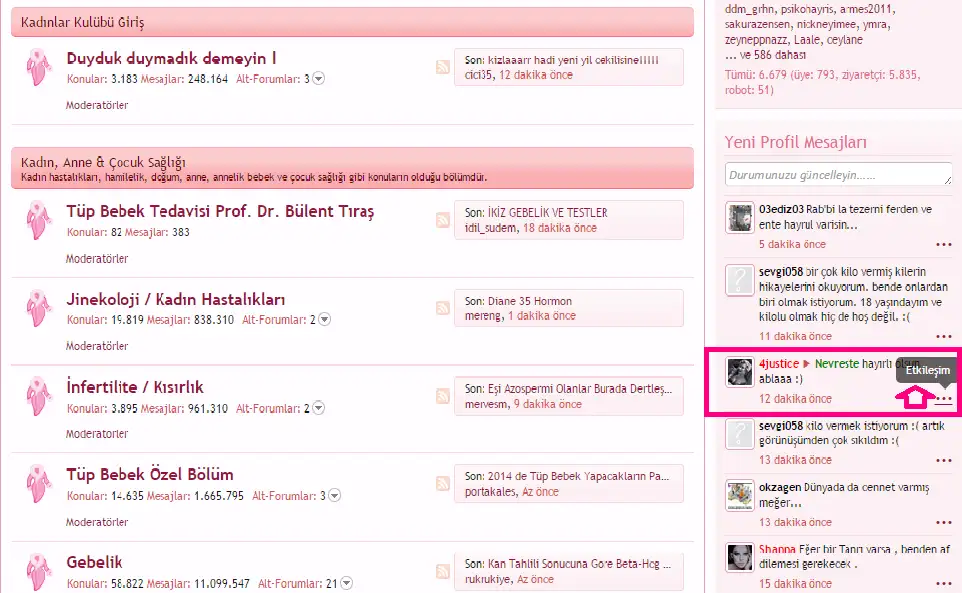Open RSS feed for Tüp Bebek Tedavisi forum

point(442,220)
